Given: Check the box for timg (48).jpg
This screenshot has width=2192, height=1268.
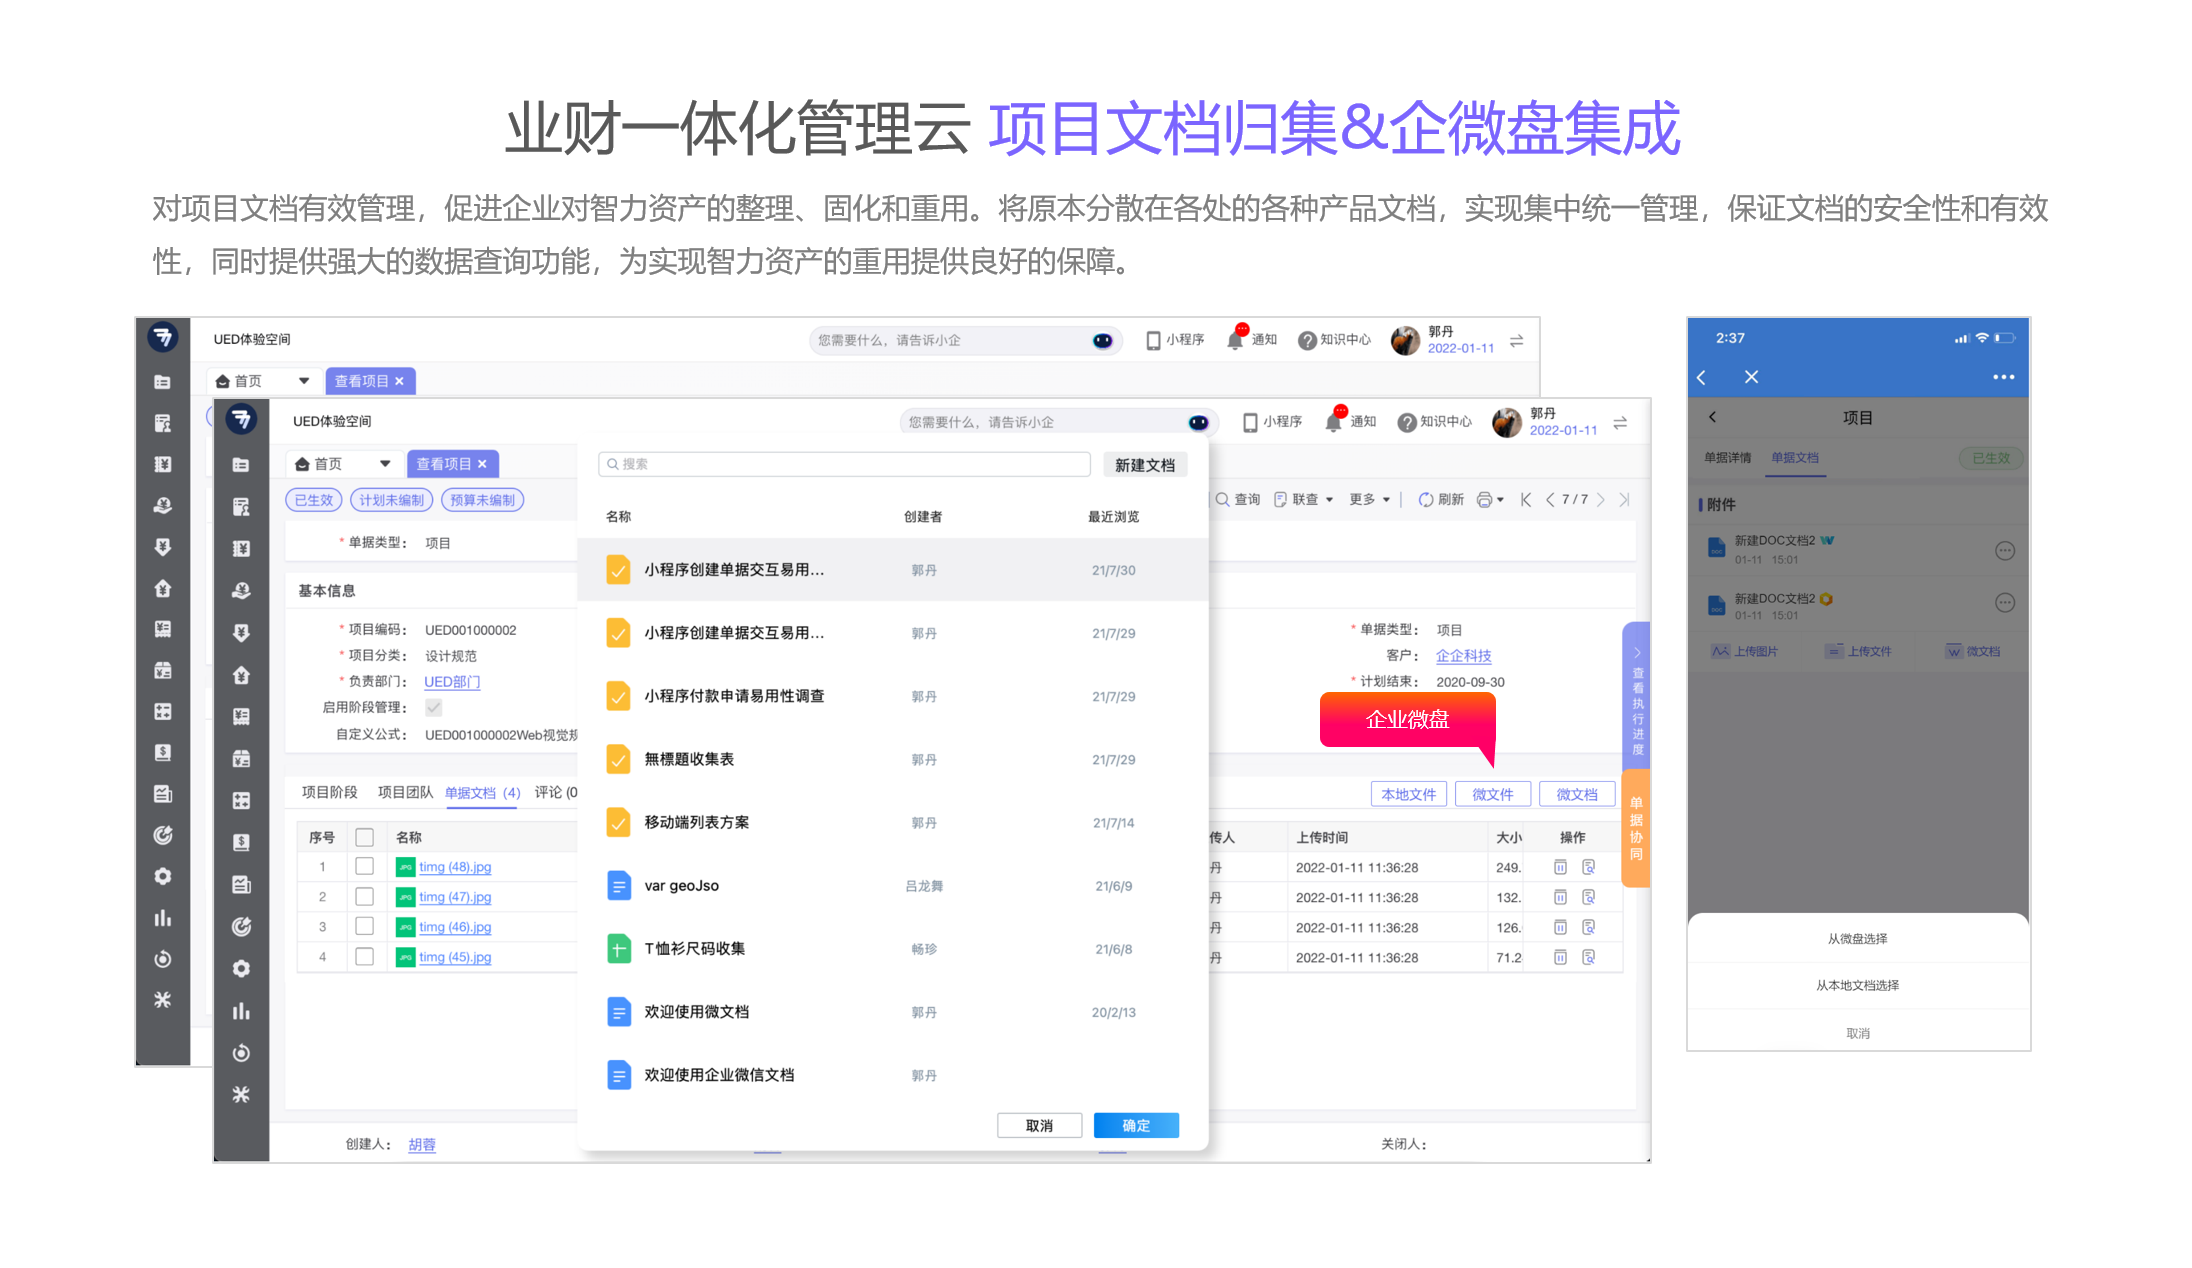Looking at the screenshot, I should [x=365, y=866].
